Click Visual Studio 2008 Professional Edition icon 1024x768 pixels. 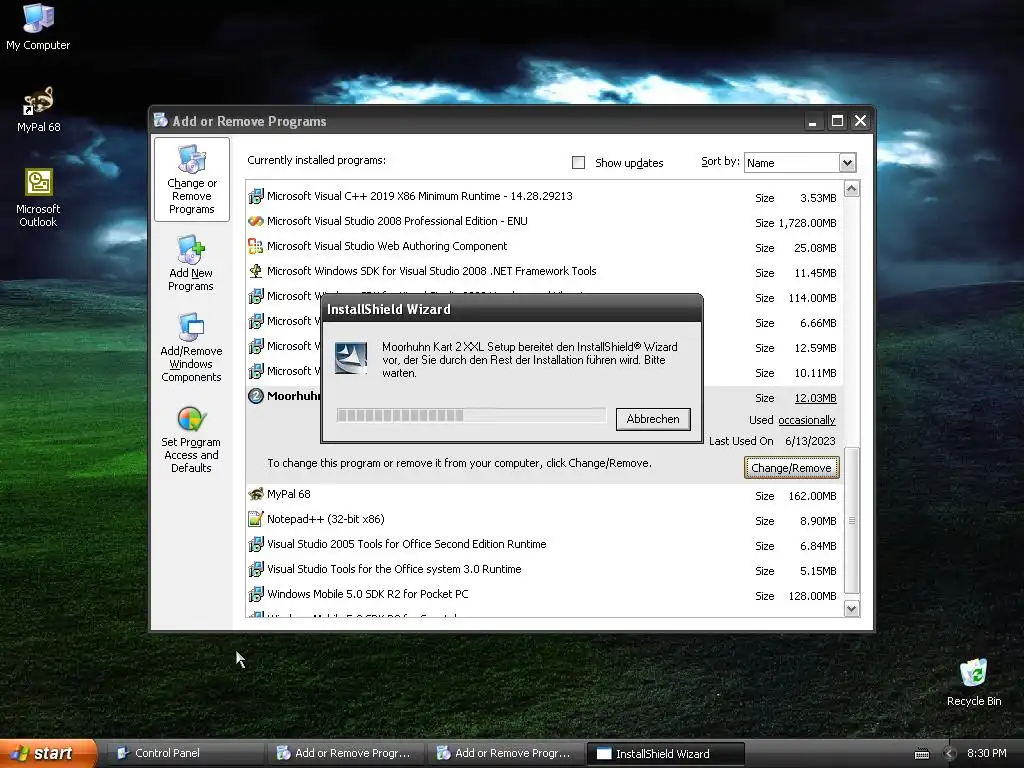[255, 221]
